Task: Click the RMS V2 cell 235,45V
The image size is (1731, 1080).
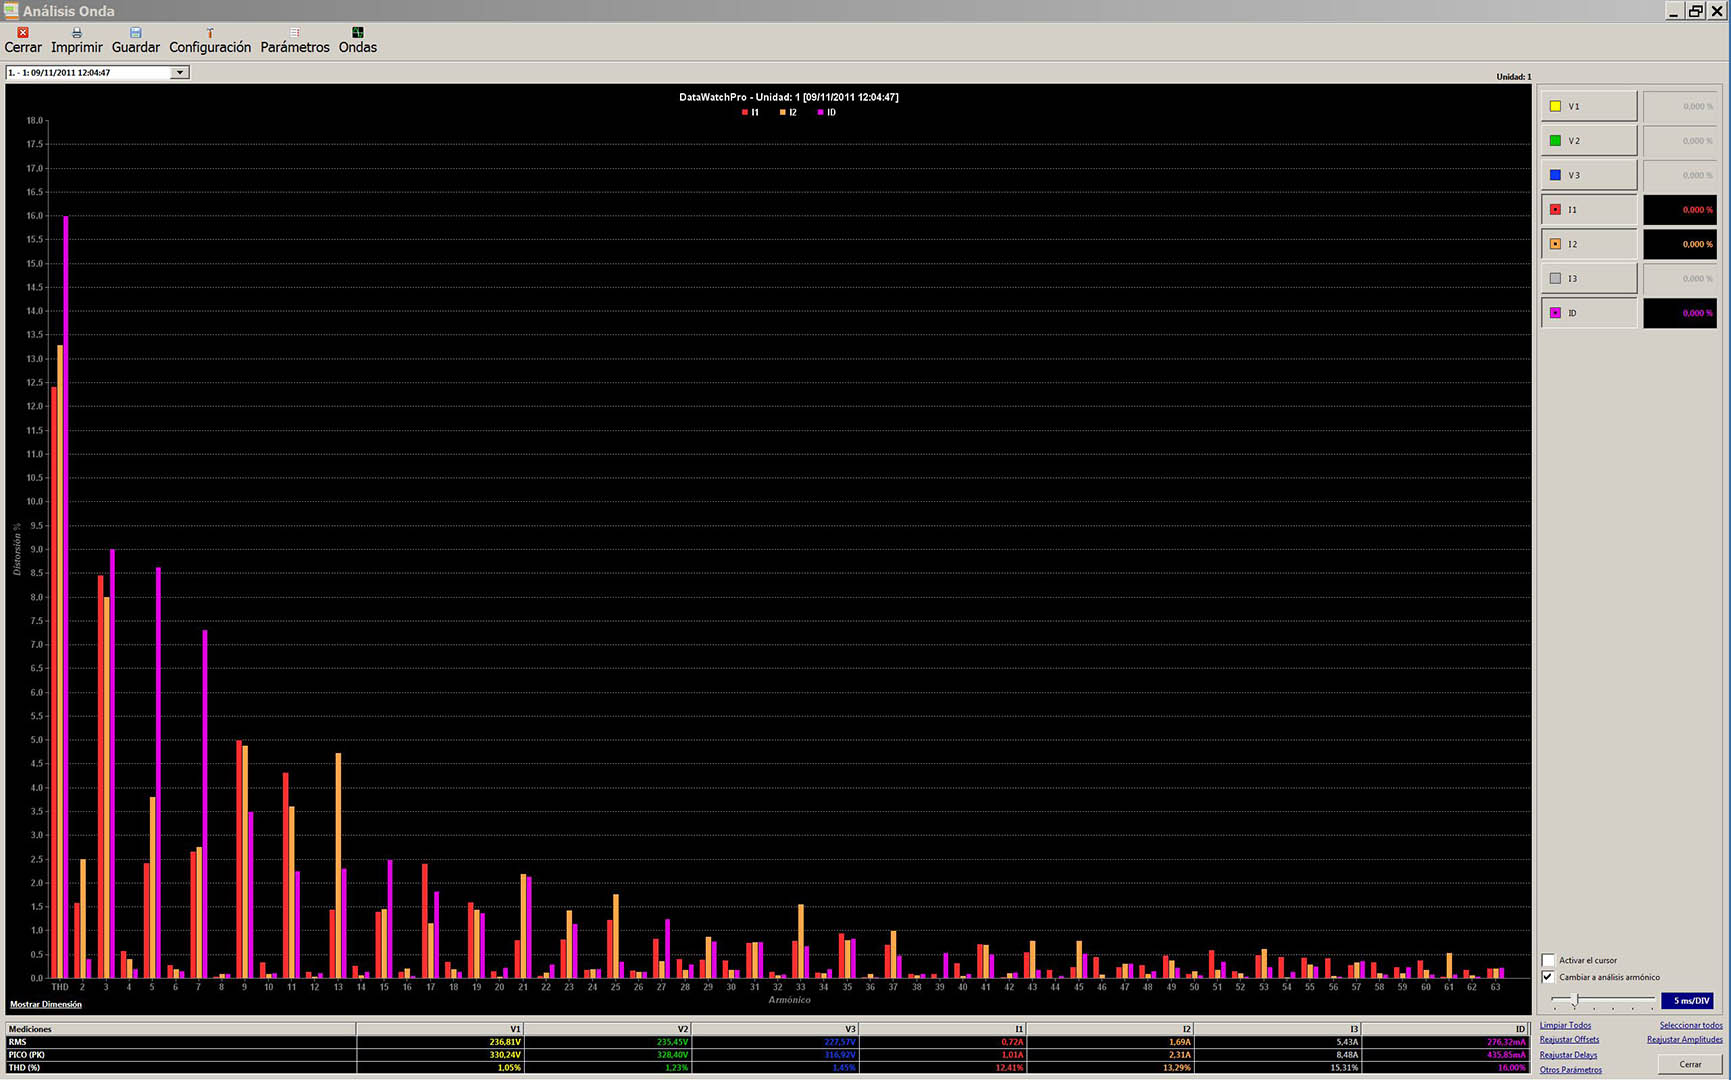Action: [x=608, y=1042]
